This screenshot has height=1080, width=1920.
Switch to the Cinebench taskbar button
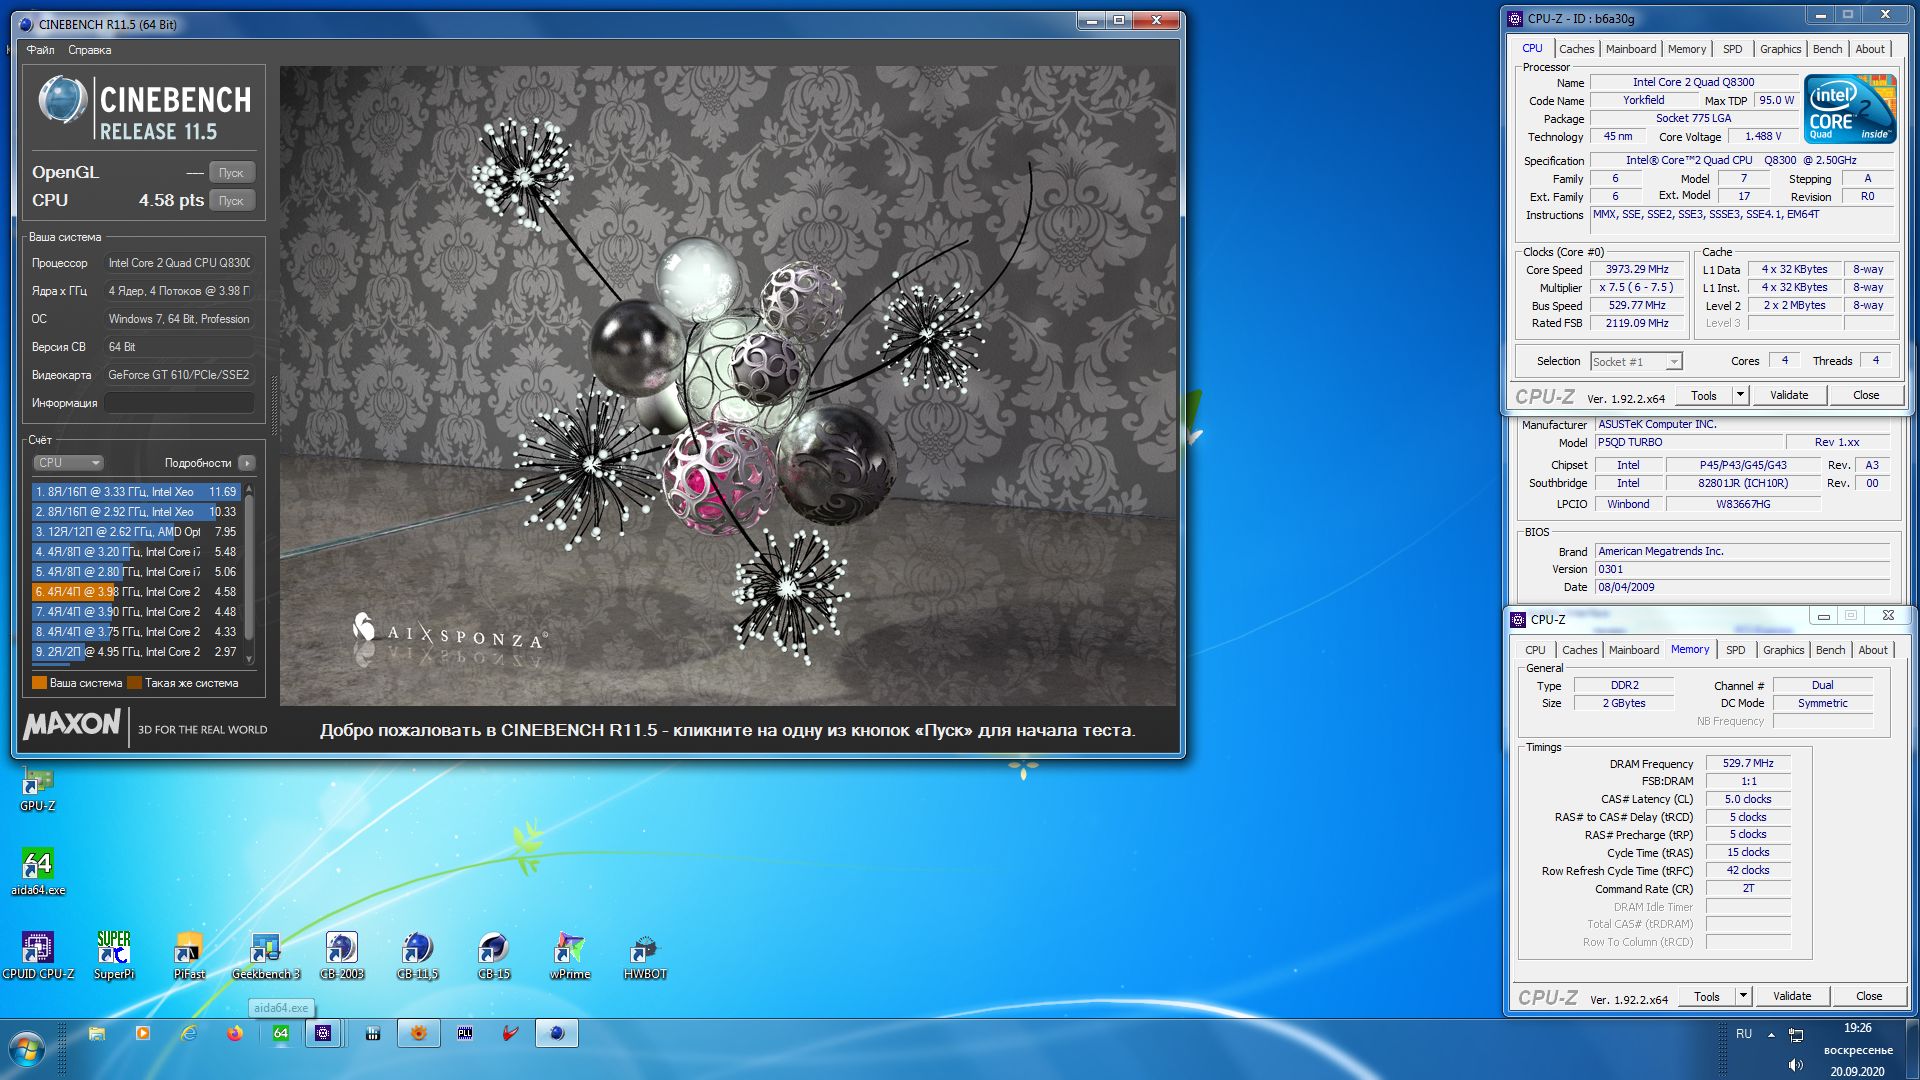point(557,1034)
